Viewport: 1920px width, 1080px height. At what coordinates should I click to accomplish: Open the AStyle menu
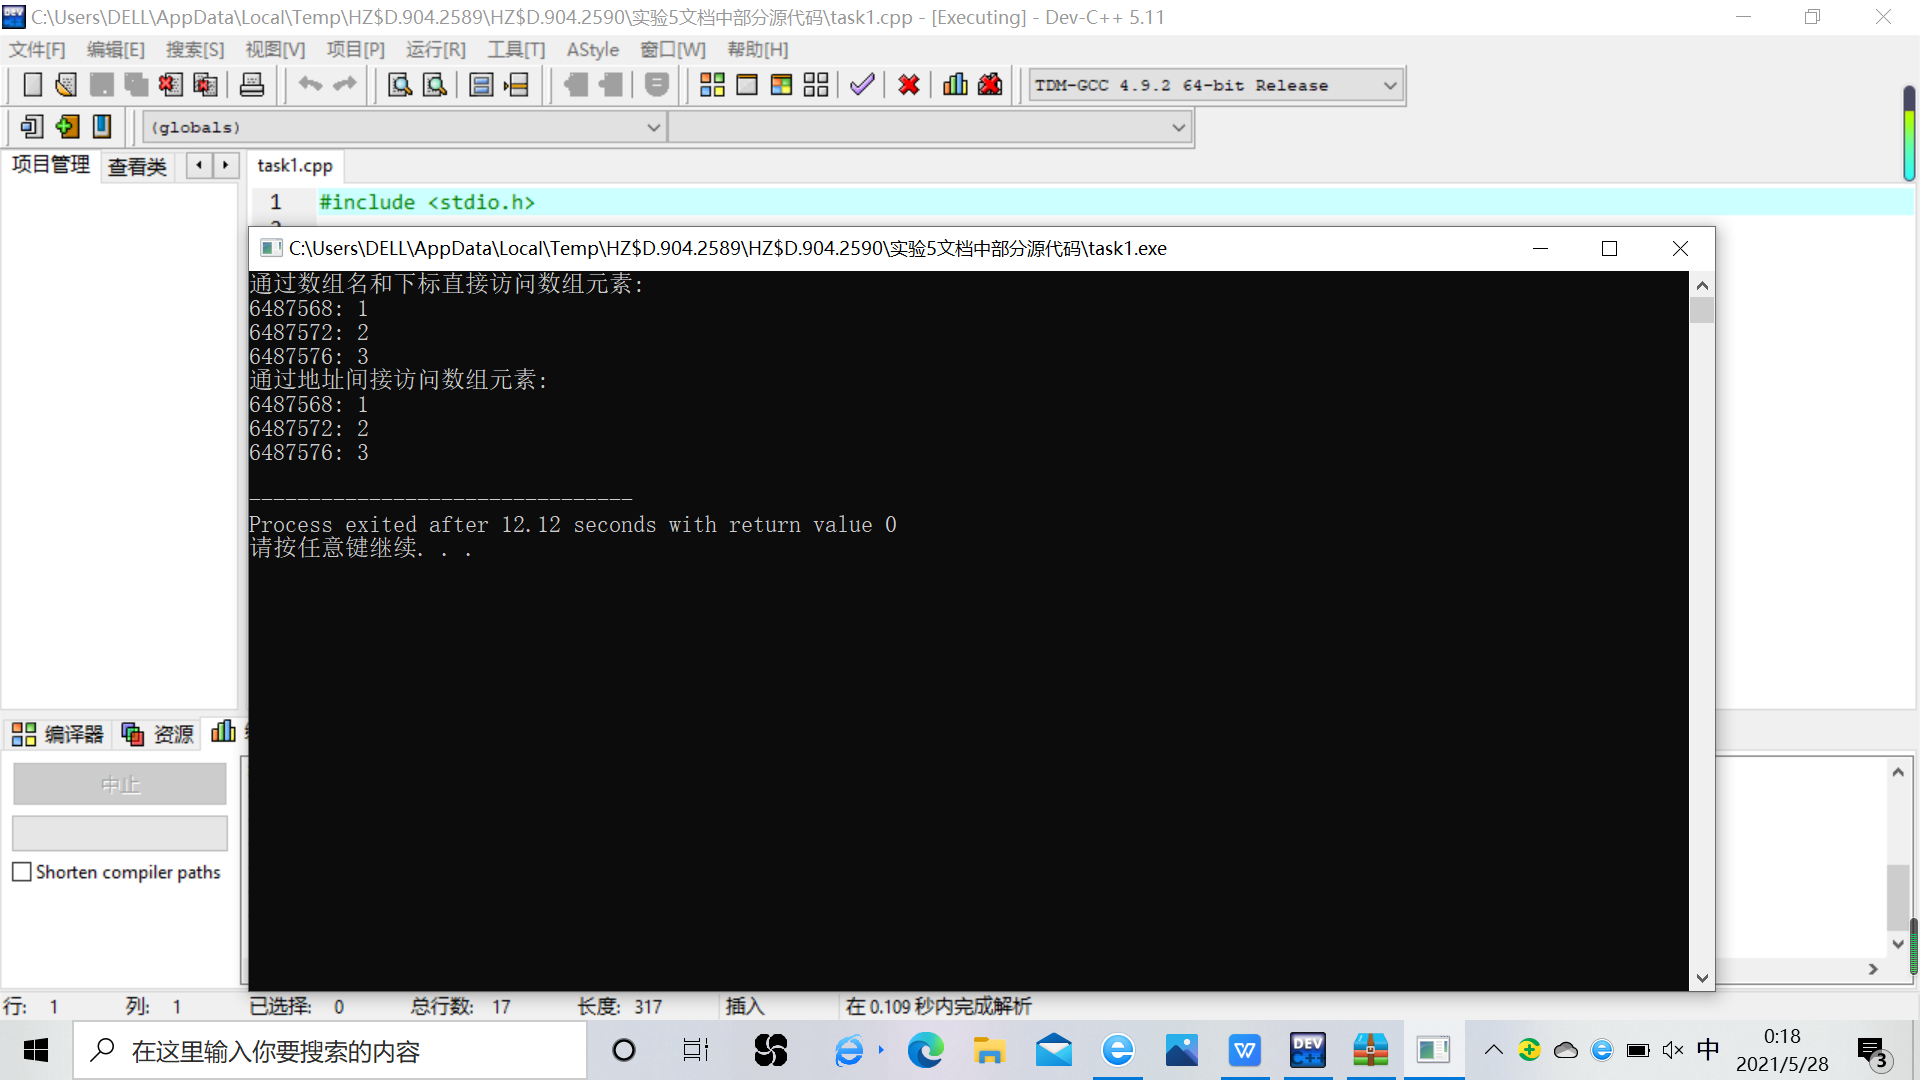592,50
